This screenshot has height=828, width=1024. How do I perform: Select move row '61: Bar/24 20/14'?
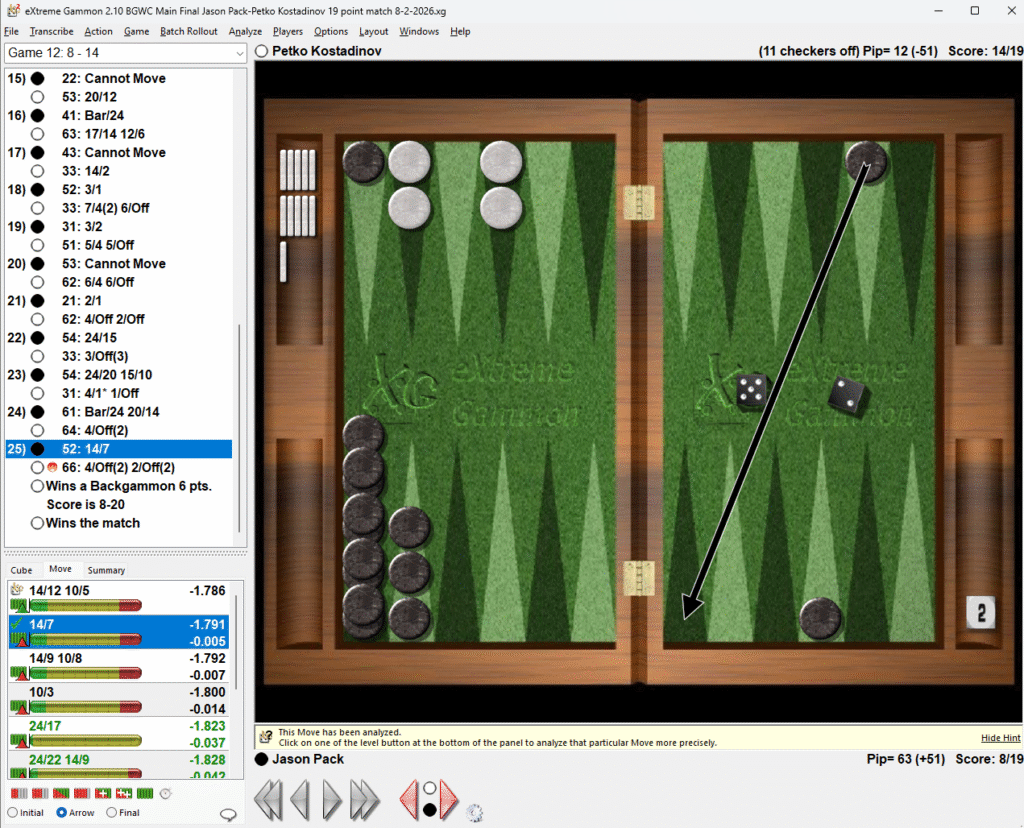119,411
